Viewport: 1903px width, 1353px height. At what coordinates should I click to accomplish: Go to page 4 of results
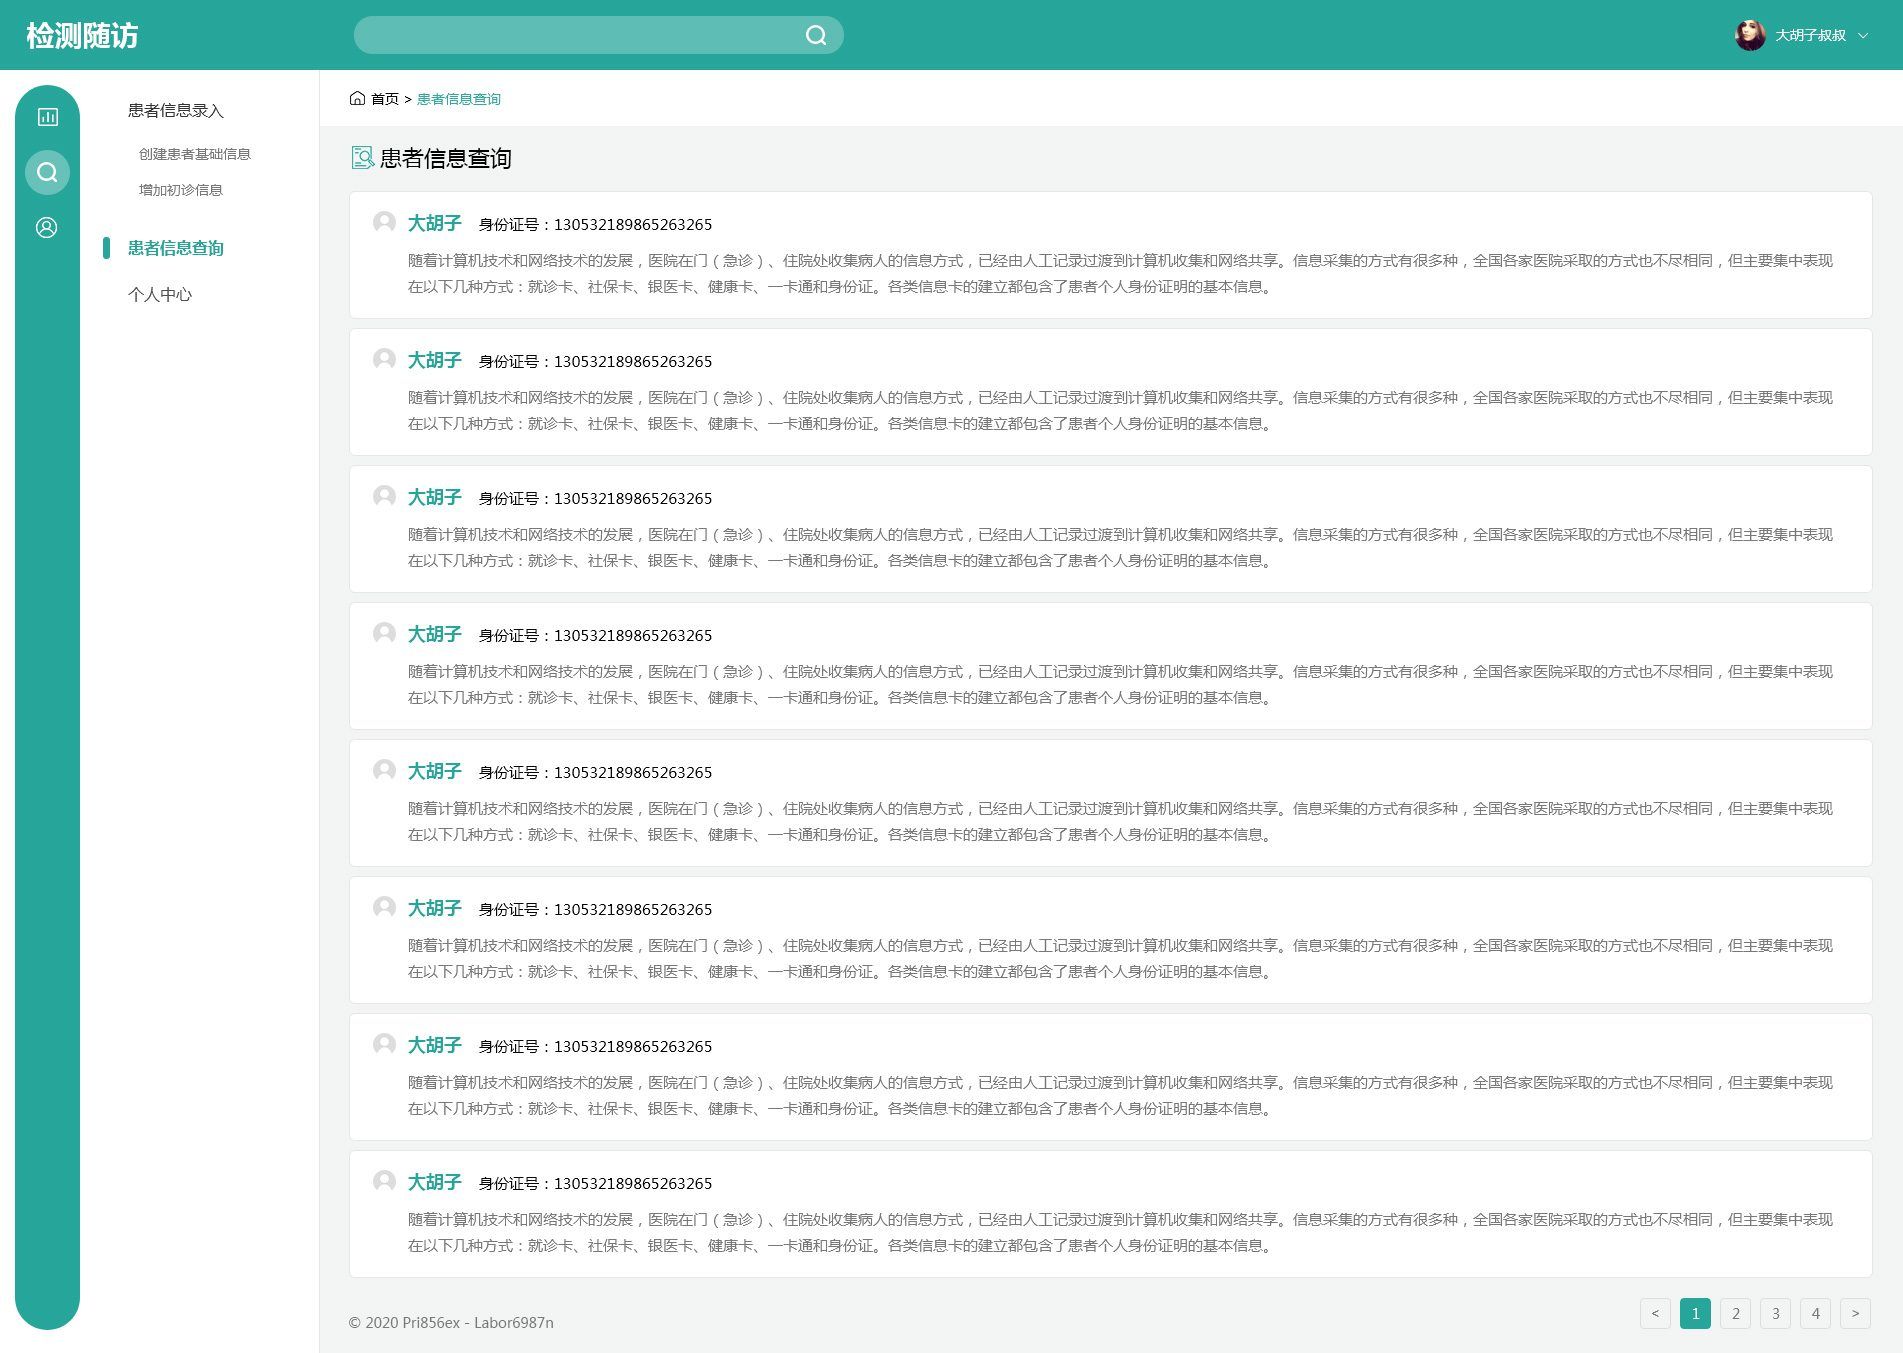point(1815,1314)
